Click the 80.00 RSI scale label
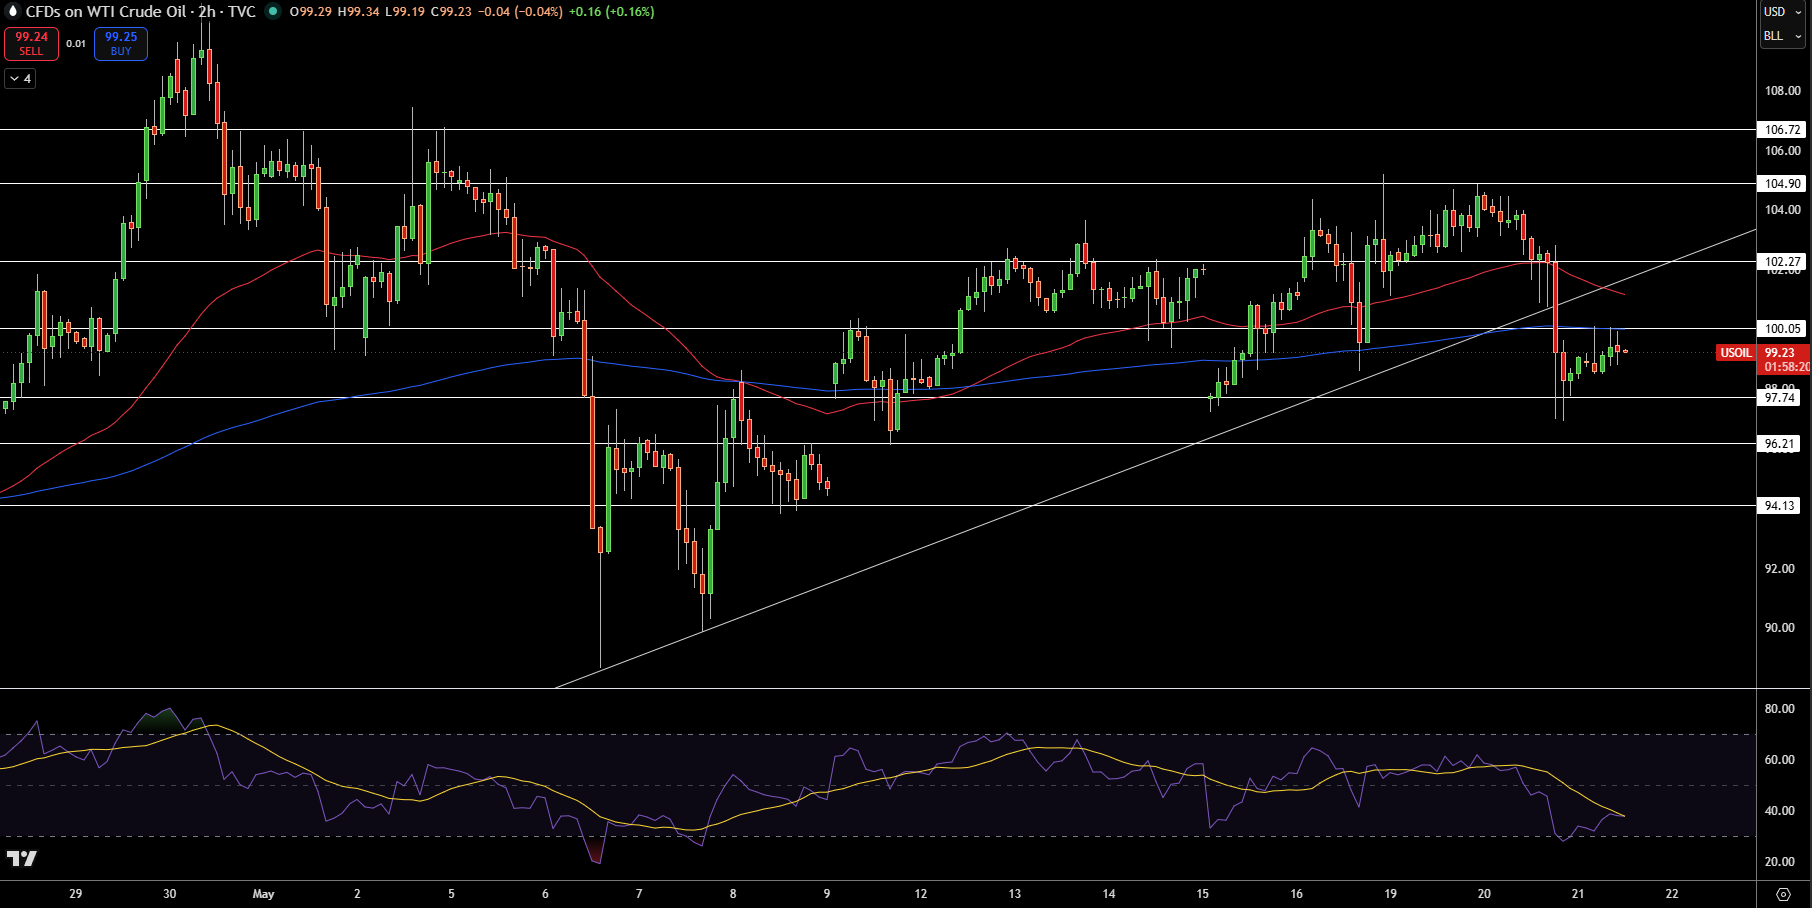The image size is (1812, 908). 1779,709
